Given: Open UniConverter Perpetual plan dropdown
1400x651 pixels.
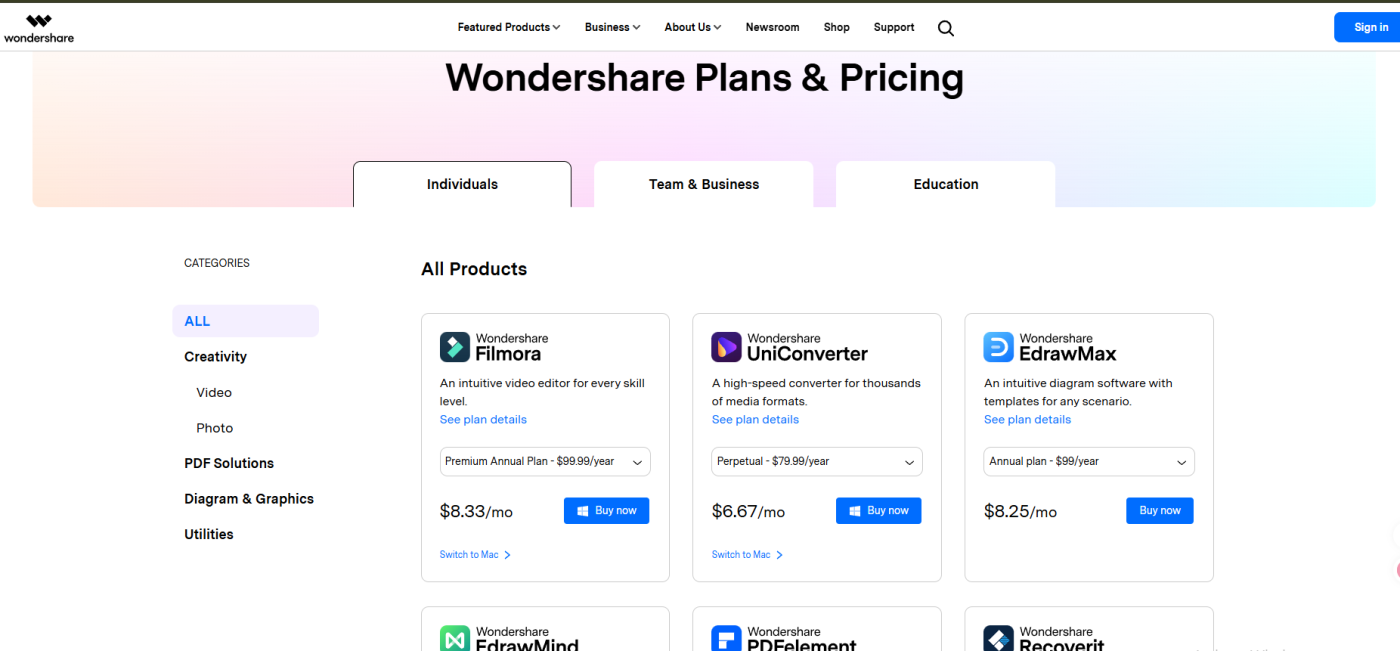Looking at the screenshot, I should point(817,462).
